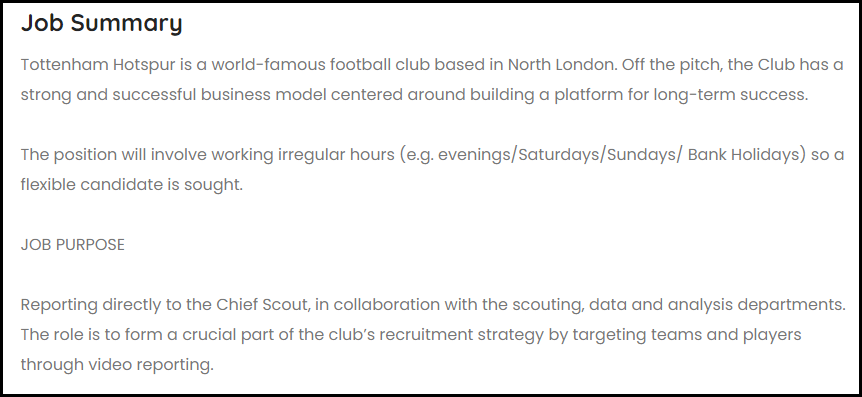Viewport: 862px width, 397px height.
Task: Click the words Chief Scout
Action: tap(261, 304)
